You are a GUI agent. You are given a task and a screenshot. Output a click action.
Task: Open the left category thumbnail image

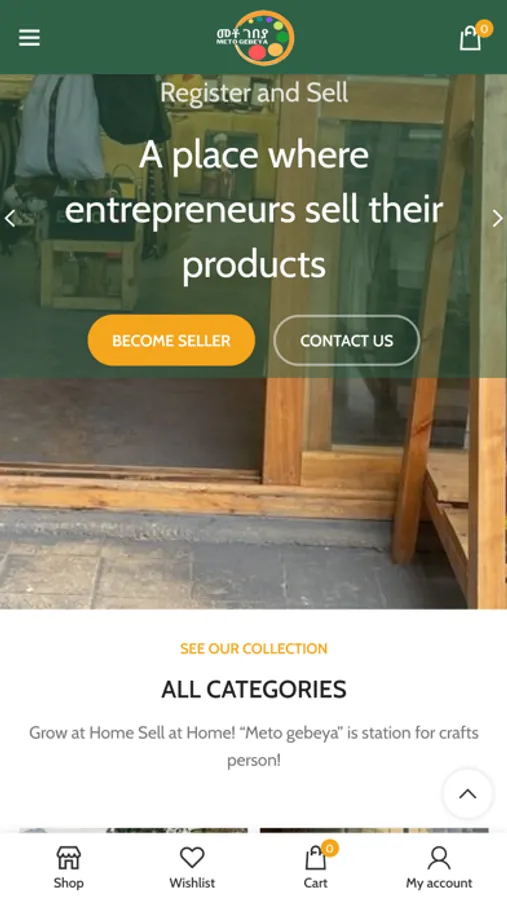pyautogui.click(x=133, y=830)
